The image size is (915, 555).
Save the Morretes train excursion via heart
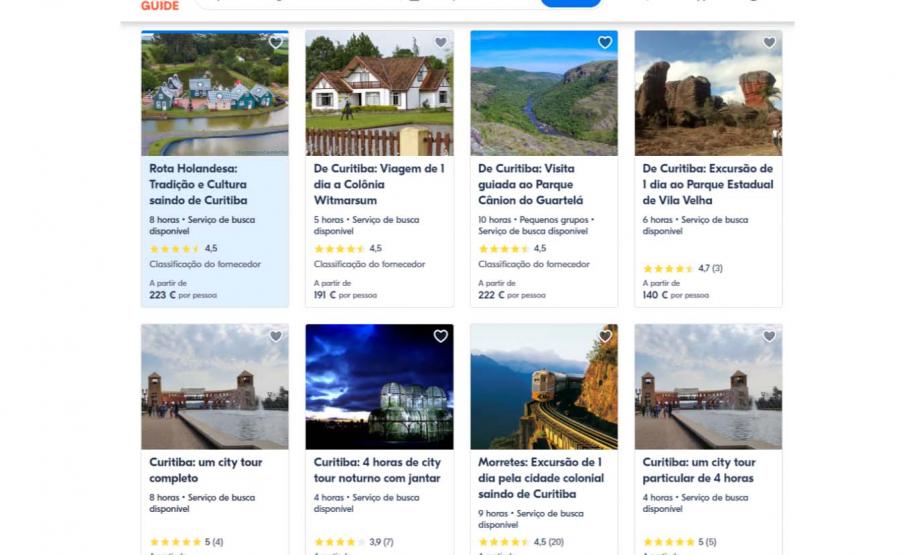point(605,337)
